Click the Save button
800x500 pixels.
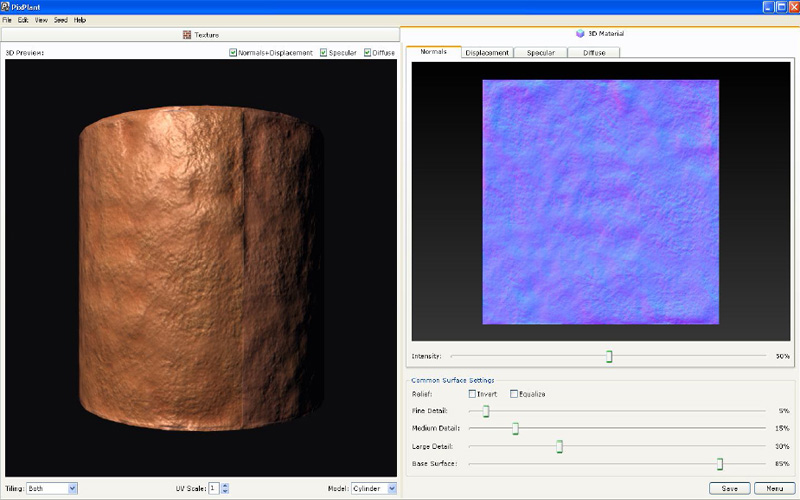(730, 488)
